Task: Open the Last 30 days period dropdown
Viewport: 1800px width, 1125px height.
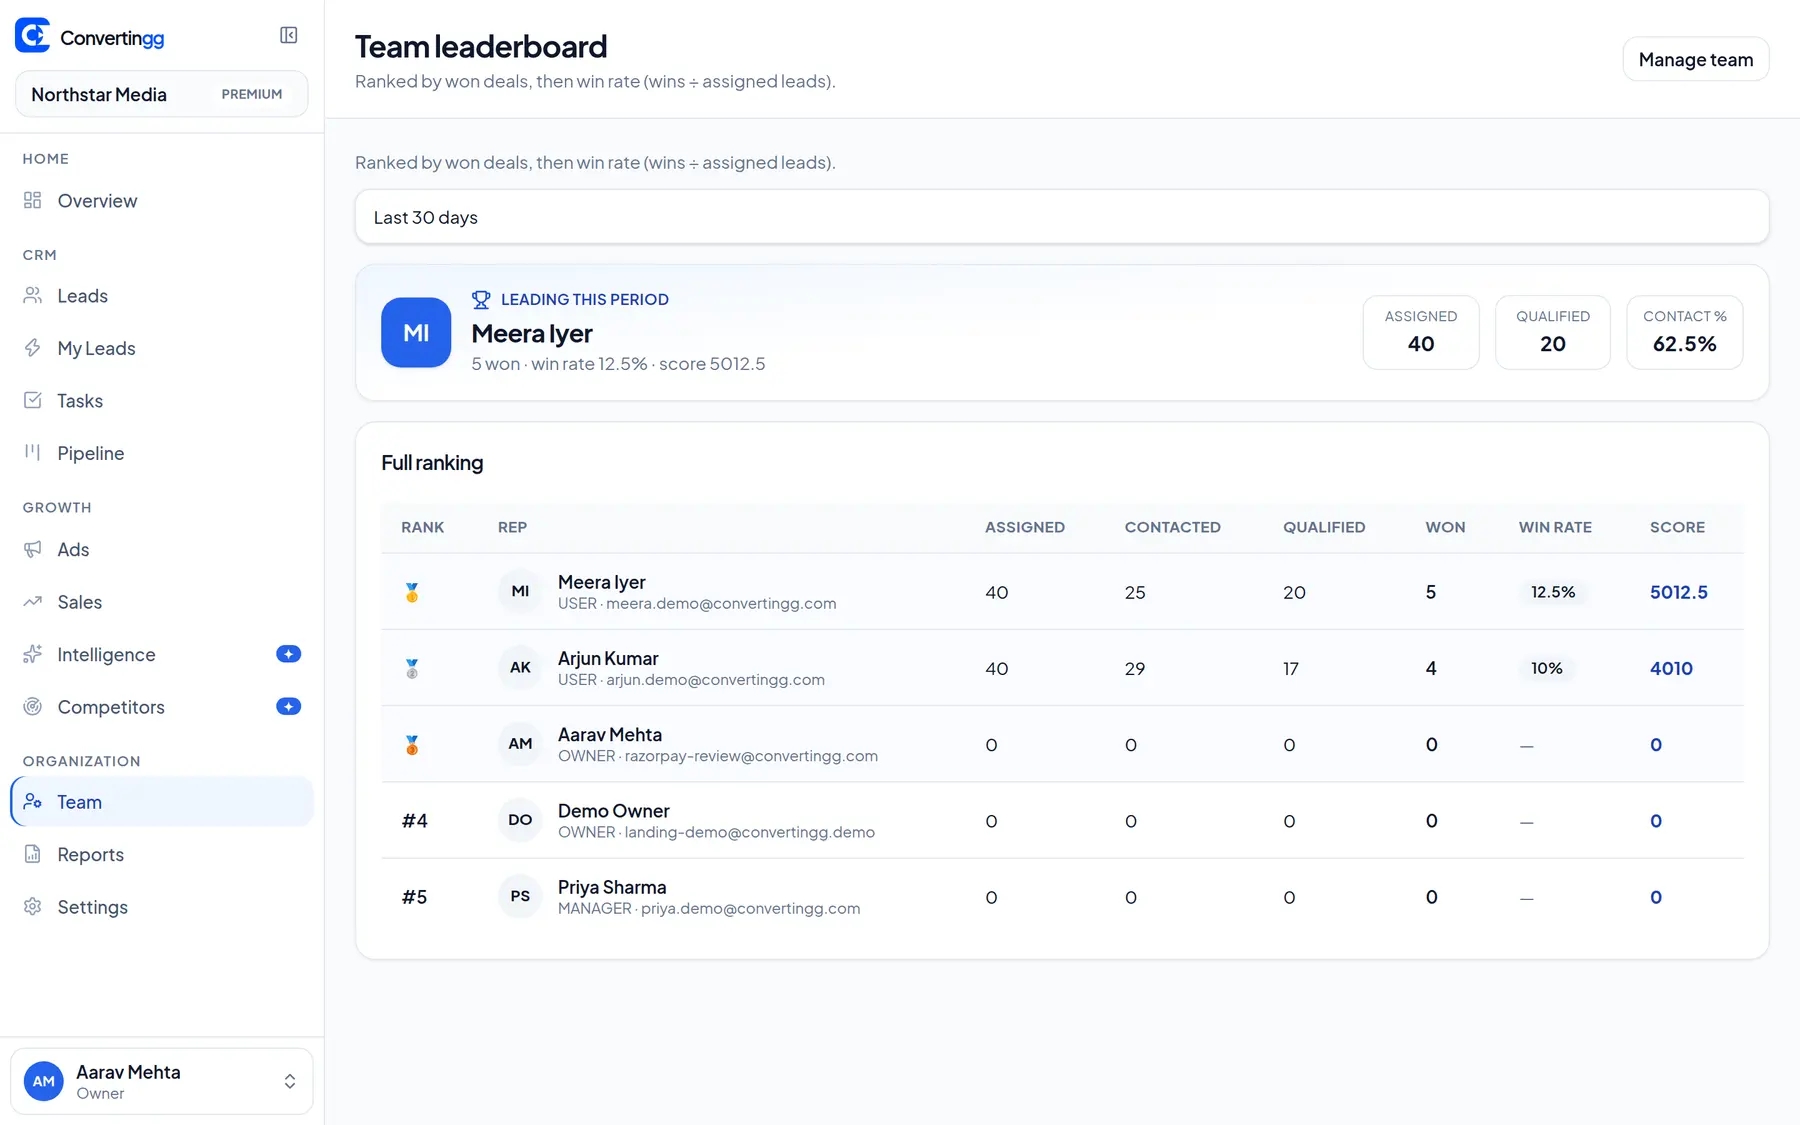Action: point(1062,217)
